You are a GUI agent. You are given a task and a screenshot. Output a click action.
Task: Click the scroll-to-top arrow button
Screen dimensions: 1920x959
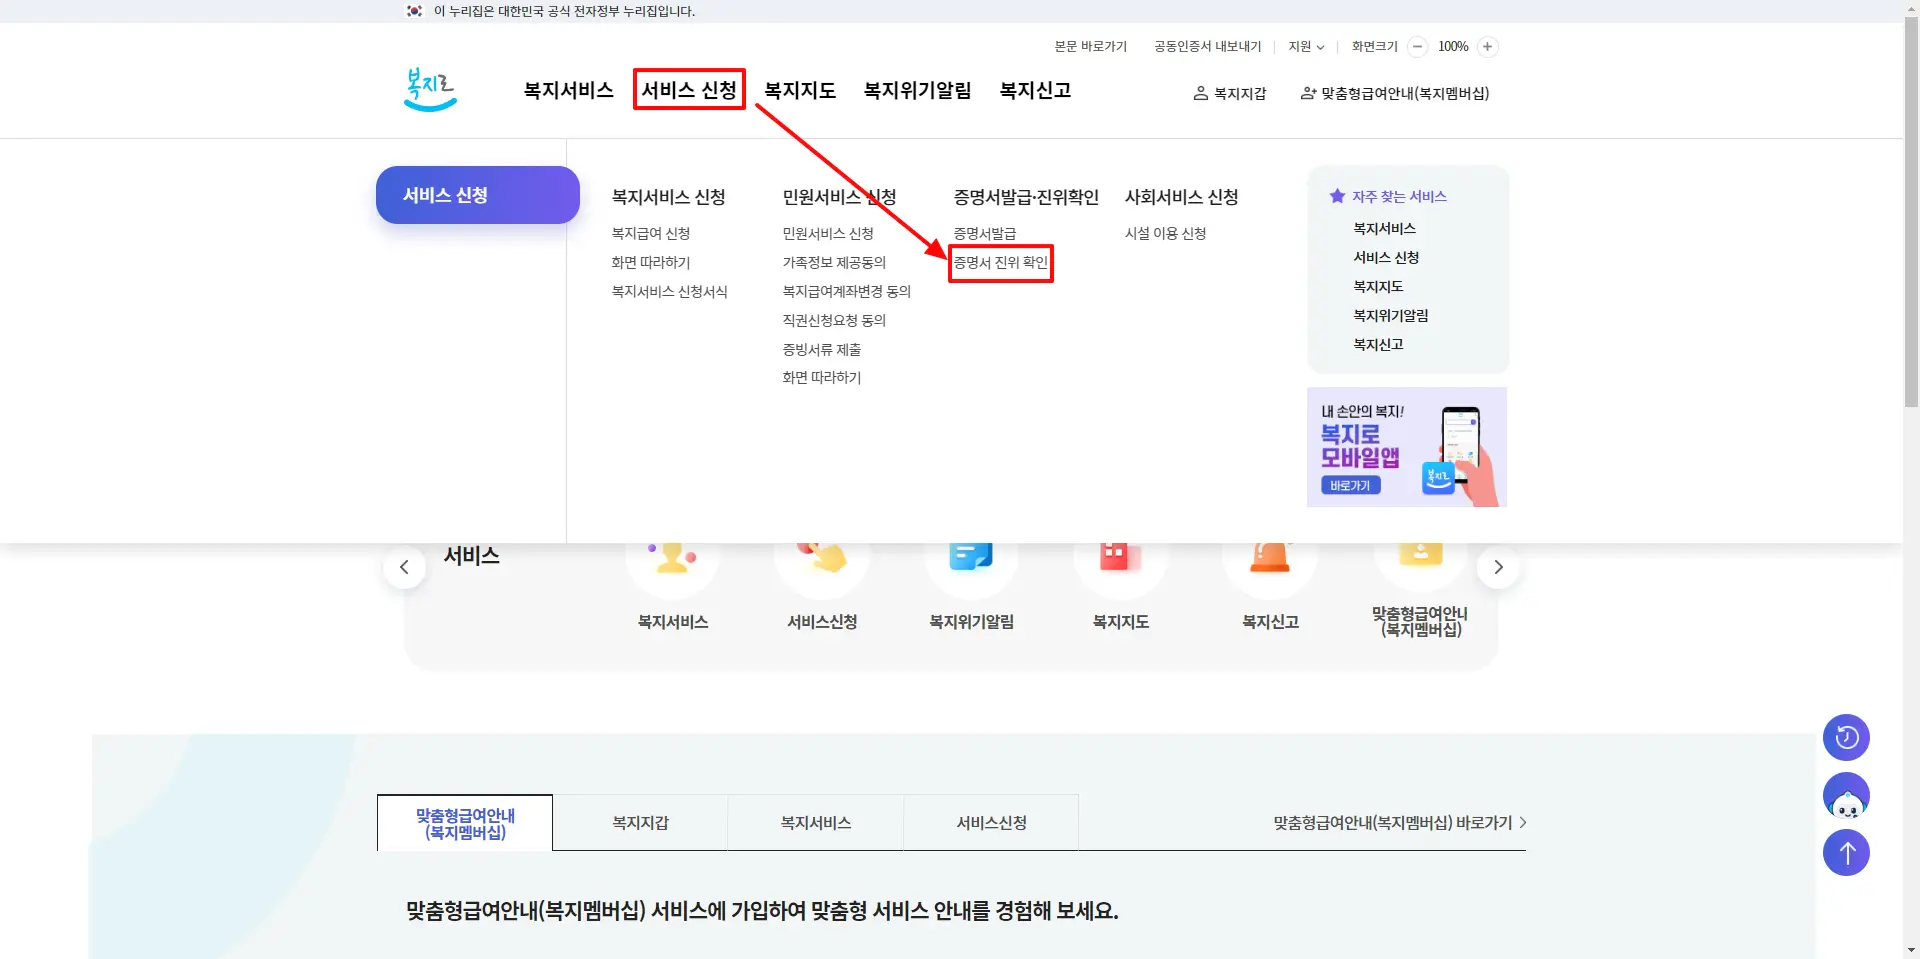1846,853
